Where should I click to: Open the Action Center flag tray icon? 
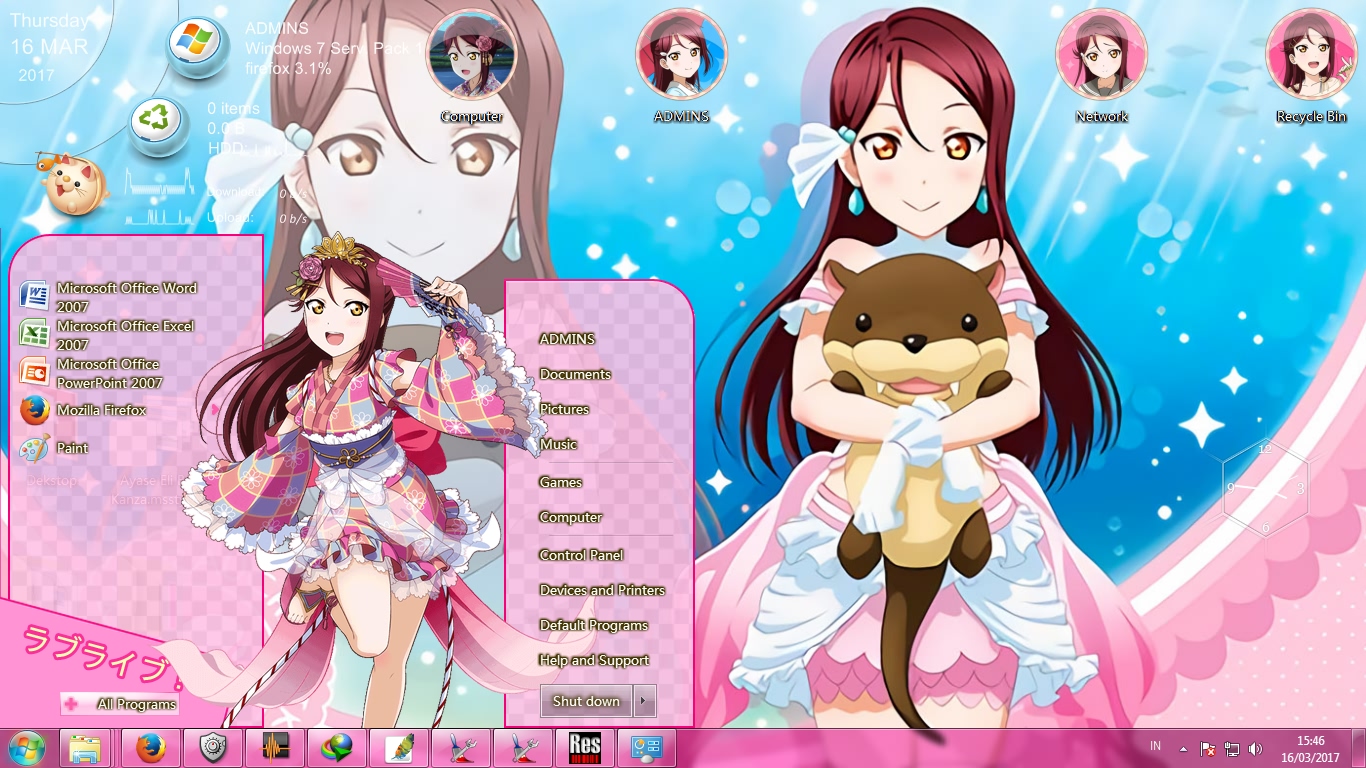coord(1208,748)
